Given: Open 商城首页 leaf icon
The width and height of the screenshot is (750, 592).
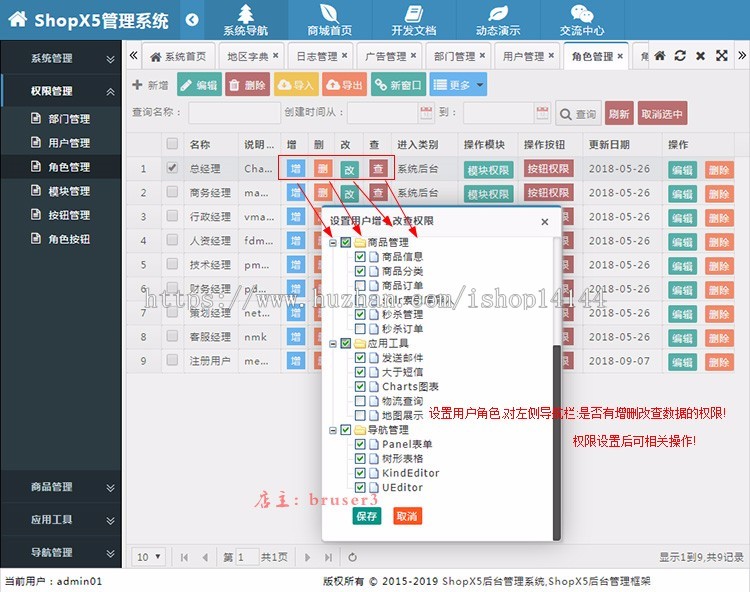Looking at the screenshot, I should (x=330, y=13).
